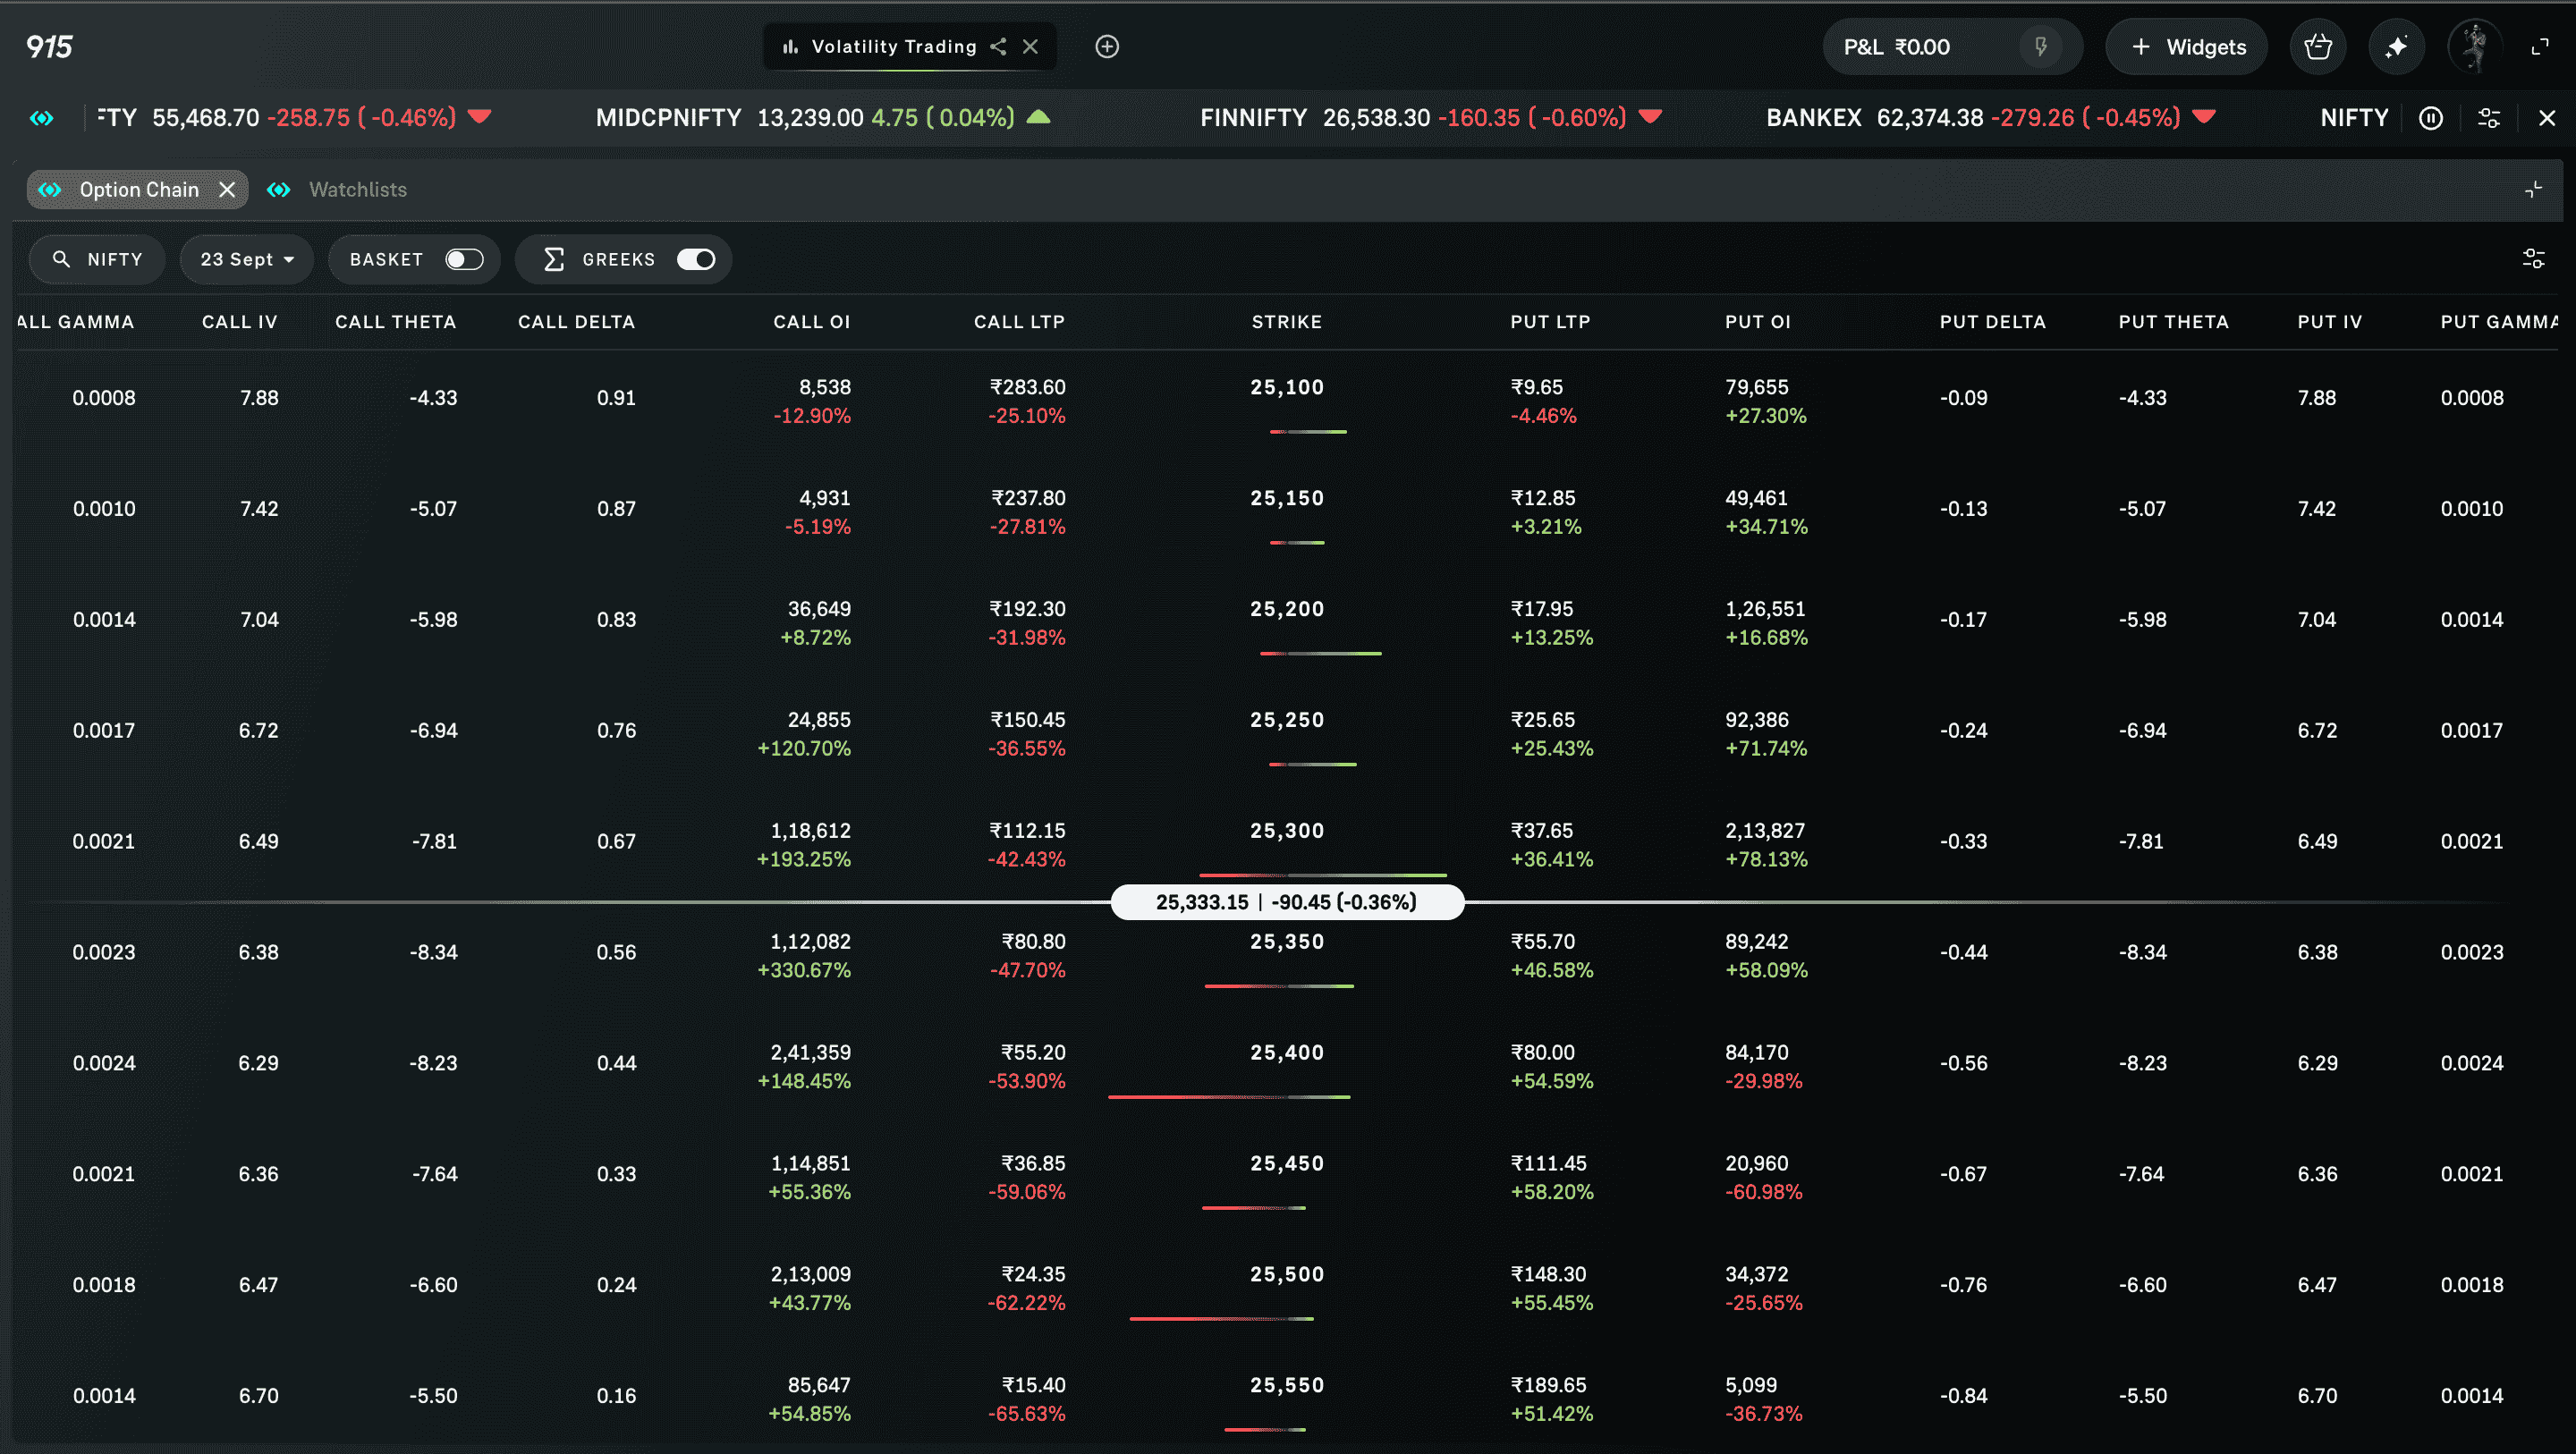Image resolution: width=2576 pixels, height=1454 pixels.
Task: Open the NIFTY symbol search selector
Action: 97,259
